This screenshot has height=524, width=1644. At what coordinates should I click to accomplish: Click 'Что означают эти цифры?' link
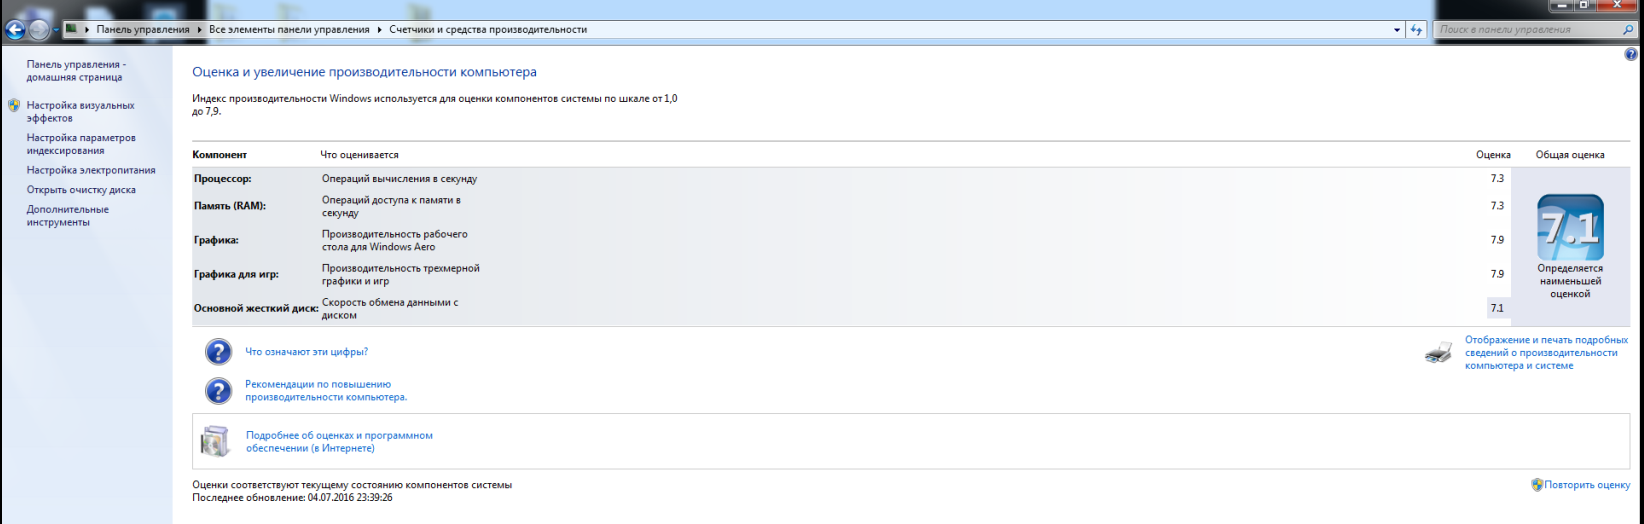(307, 352)
